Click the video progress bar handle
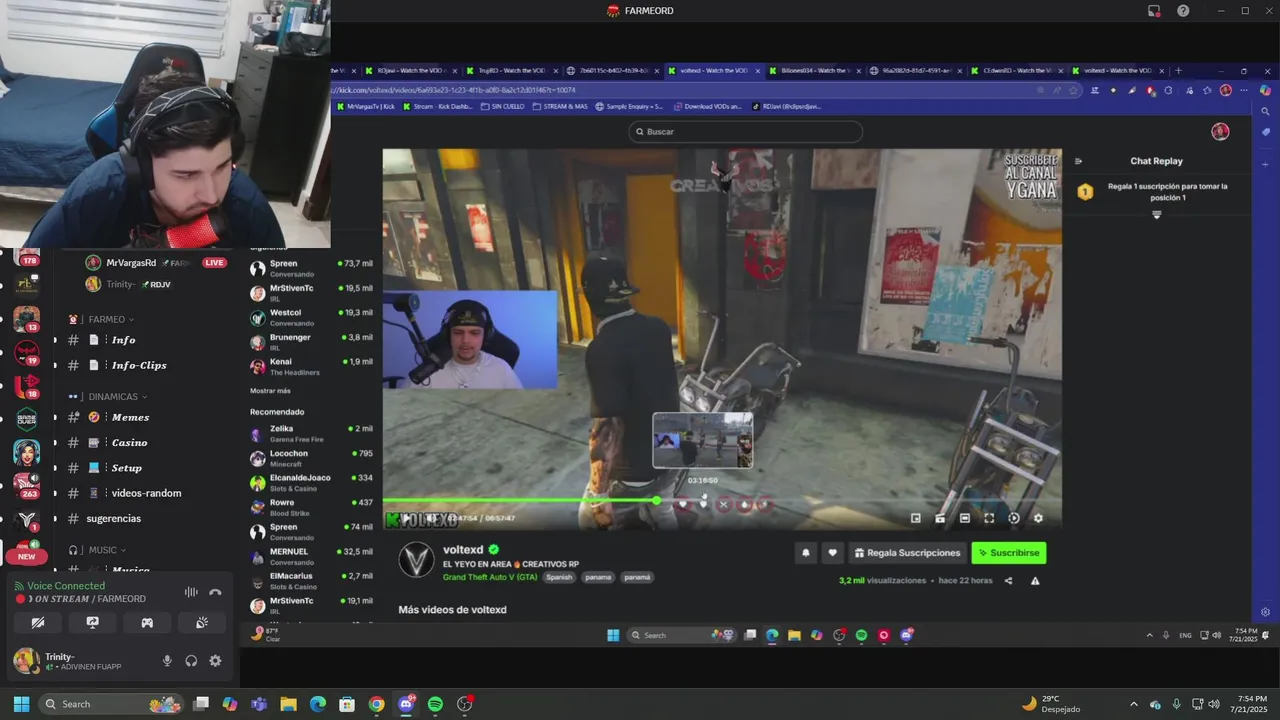The height and width of the screenshot is (720, 1280). click(657, 500)
